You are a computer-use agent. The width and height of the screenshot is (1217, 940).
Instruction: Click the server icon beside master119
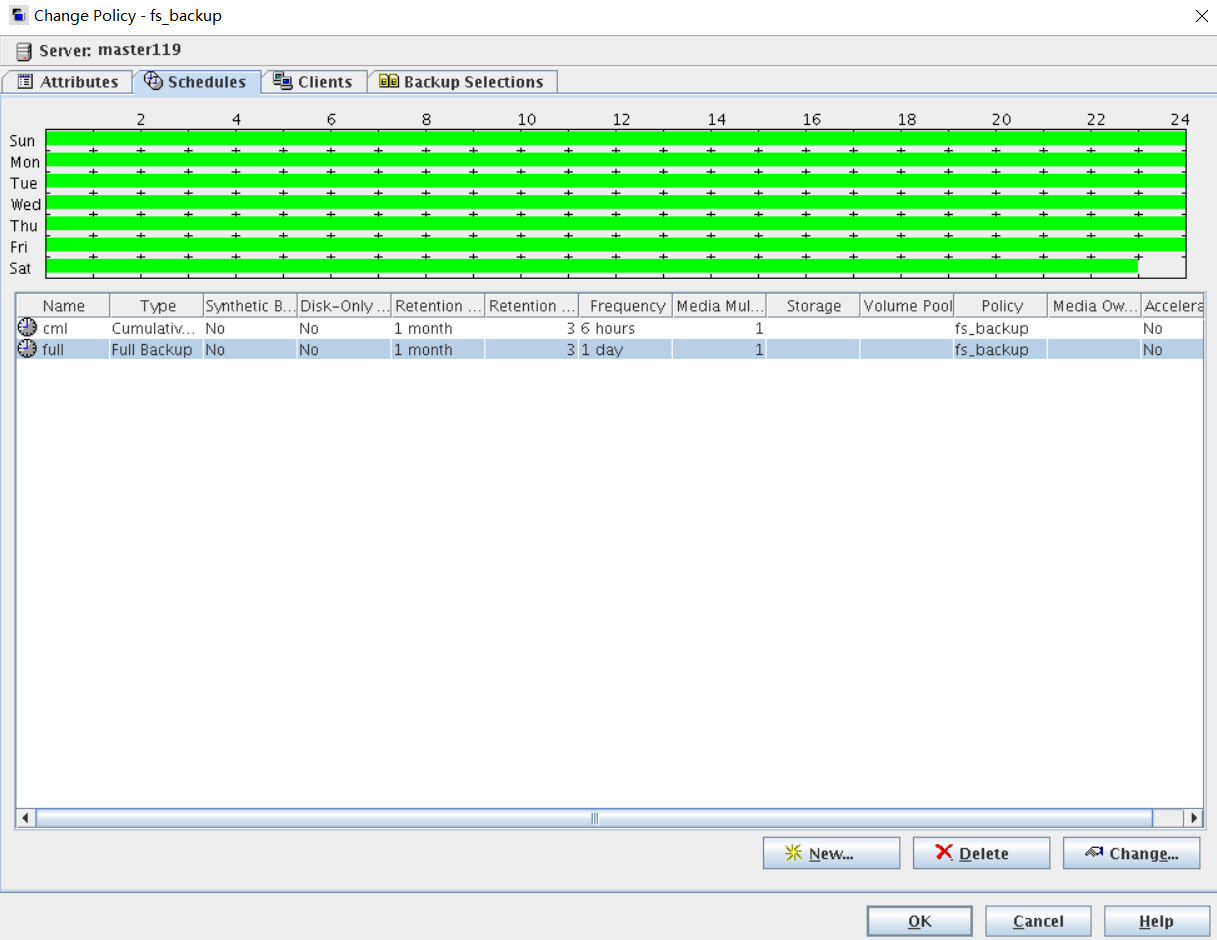[x=24, y=51]
